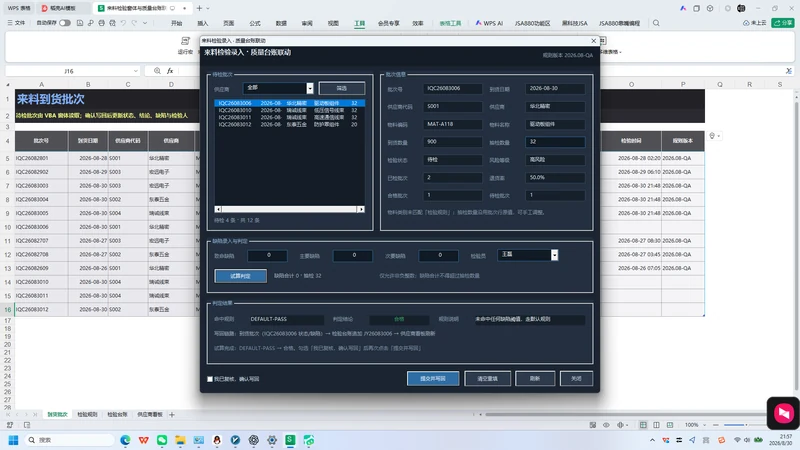800x450 pixels.
Task: Open the WPS AI ribbon tab
Action: 489,23
